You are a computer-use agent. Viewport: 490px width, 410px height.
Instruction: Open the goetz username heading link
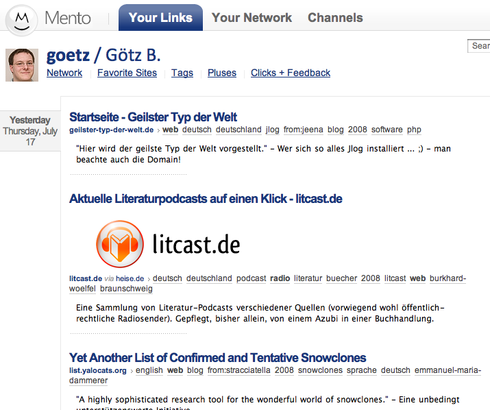pyautogui.click(x=68, y=55)
